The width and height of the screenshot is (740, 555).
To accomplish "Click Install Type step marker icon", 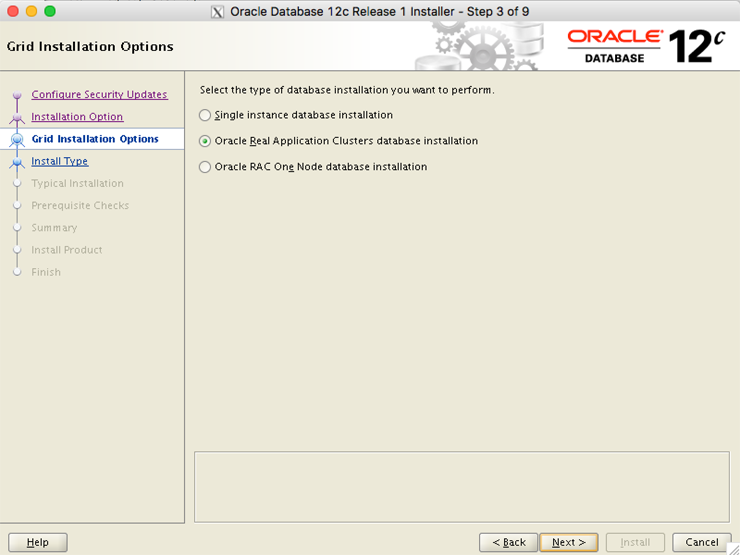I will point(17,162).
